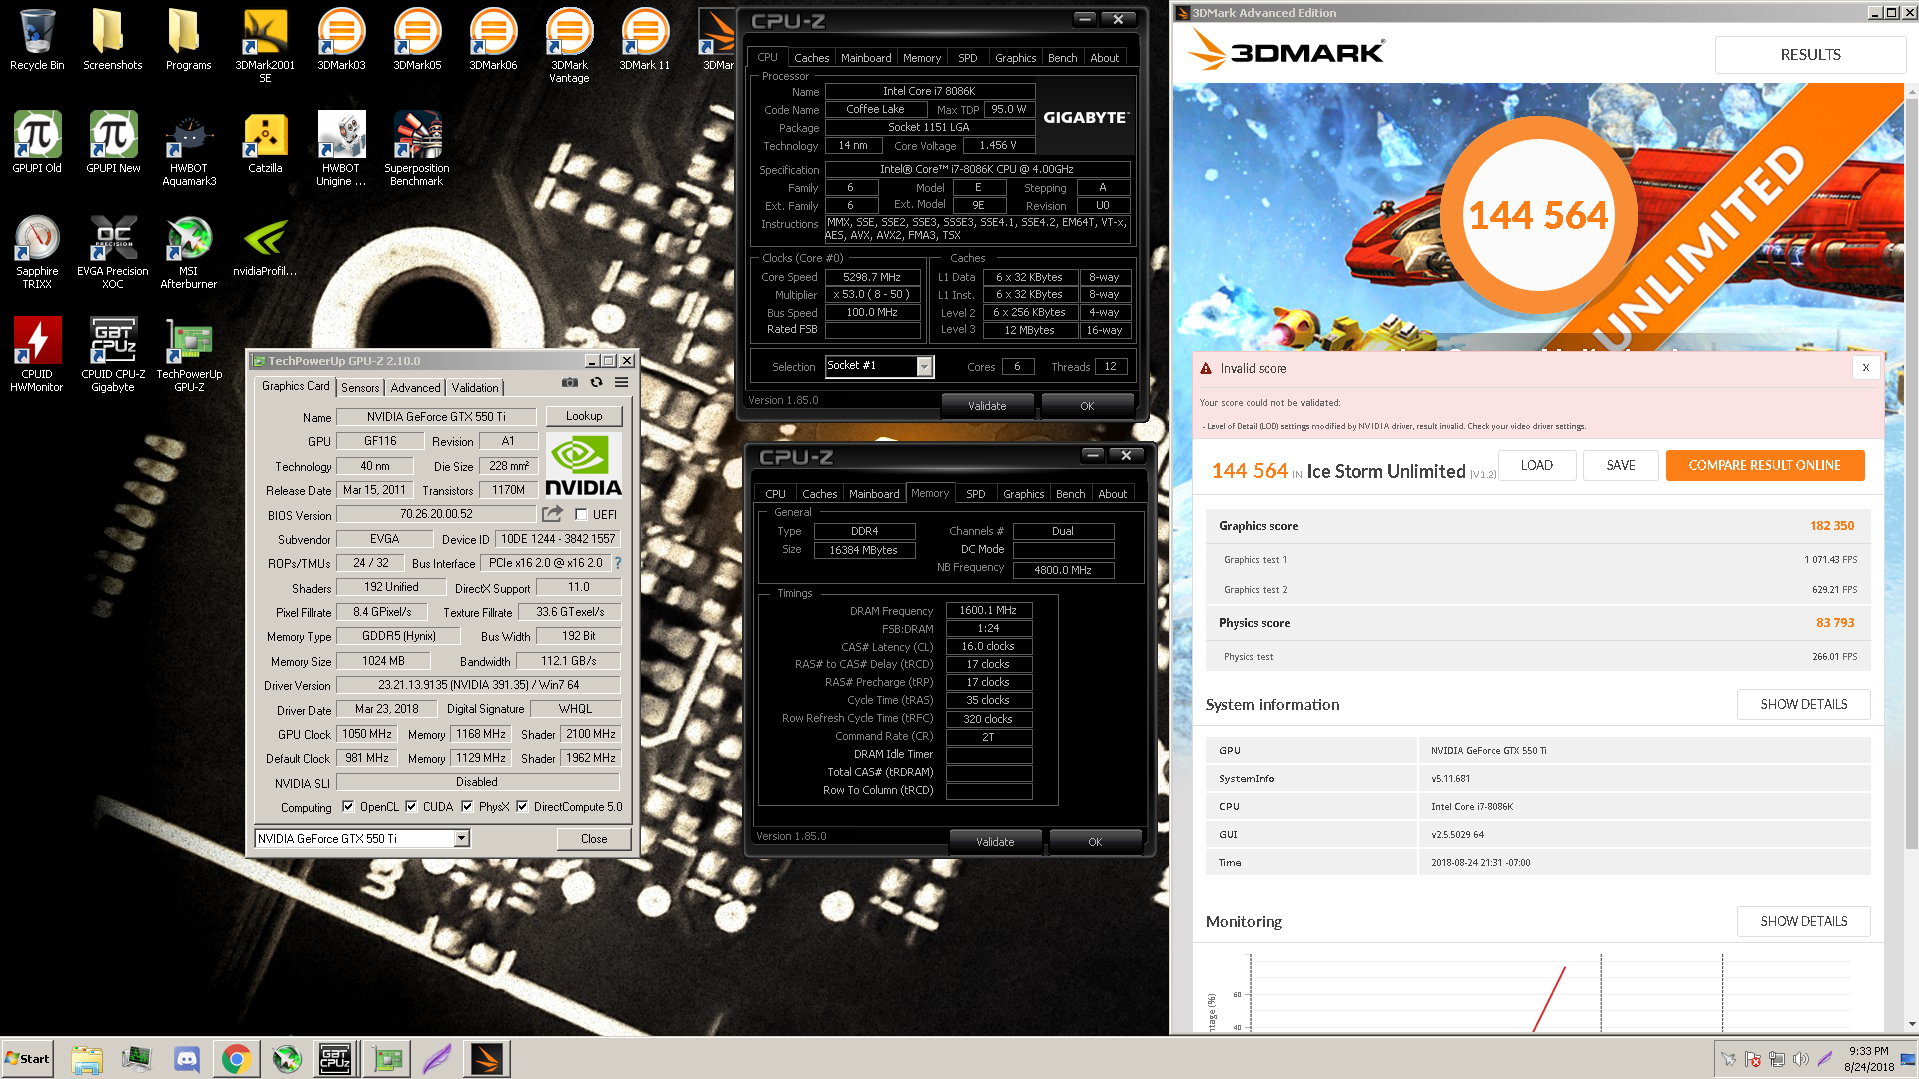This screenshot has width=1919, height=1079.
Task: Open the Windows Start button
Action: [27, 1059]
